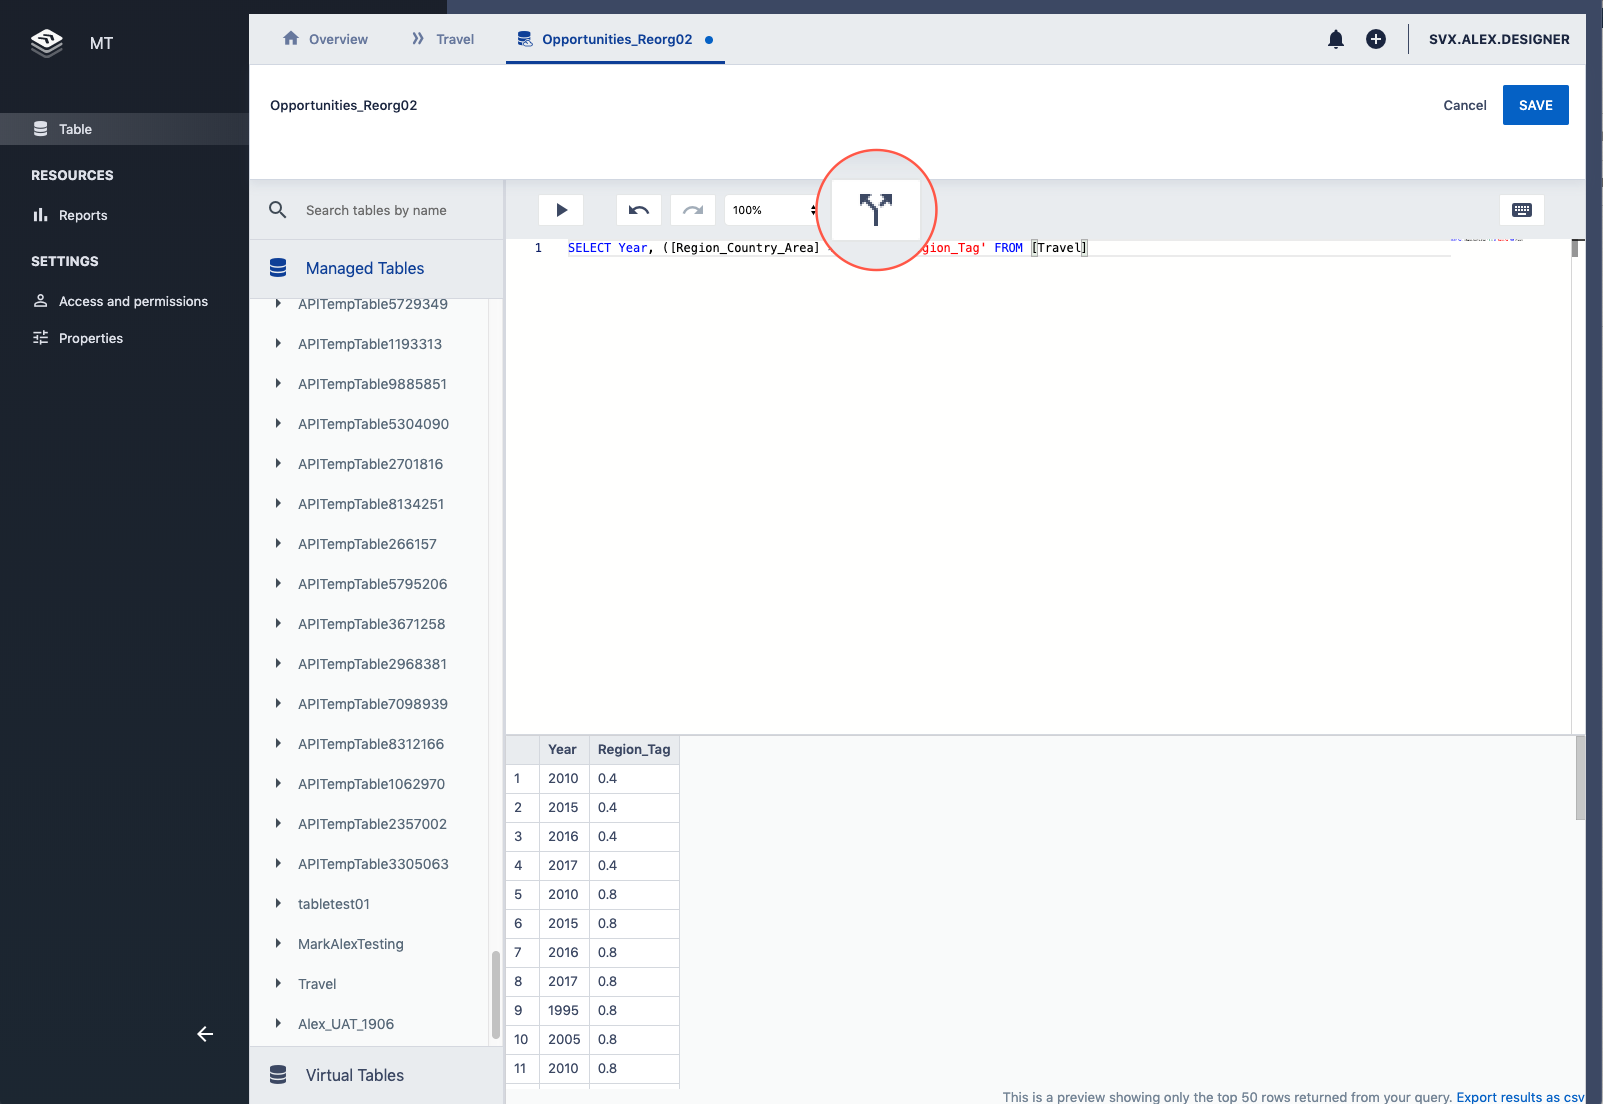Viewport: 1603px width, 1104px height.
Task: Open keyboard shortcuts icon
Action: coord(1521,210)
